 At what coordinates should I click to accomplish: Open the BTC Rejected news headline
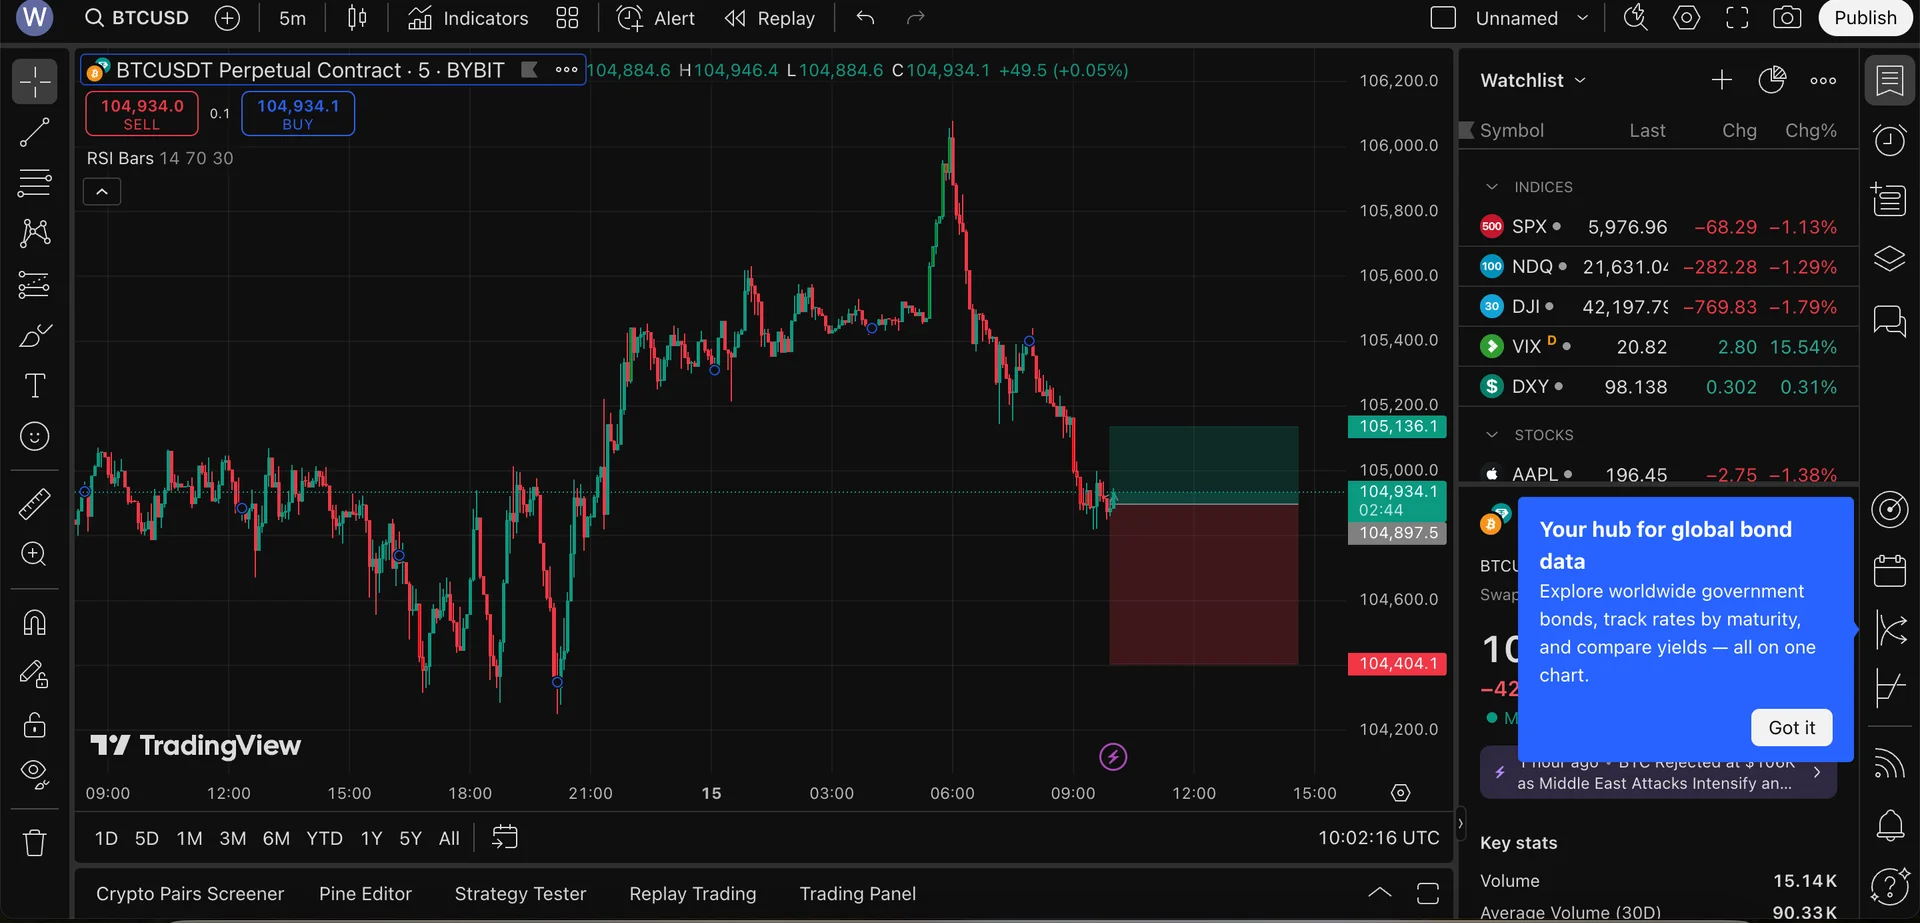tap(1658, 773)
